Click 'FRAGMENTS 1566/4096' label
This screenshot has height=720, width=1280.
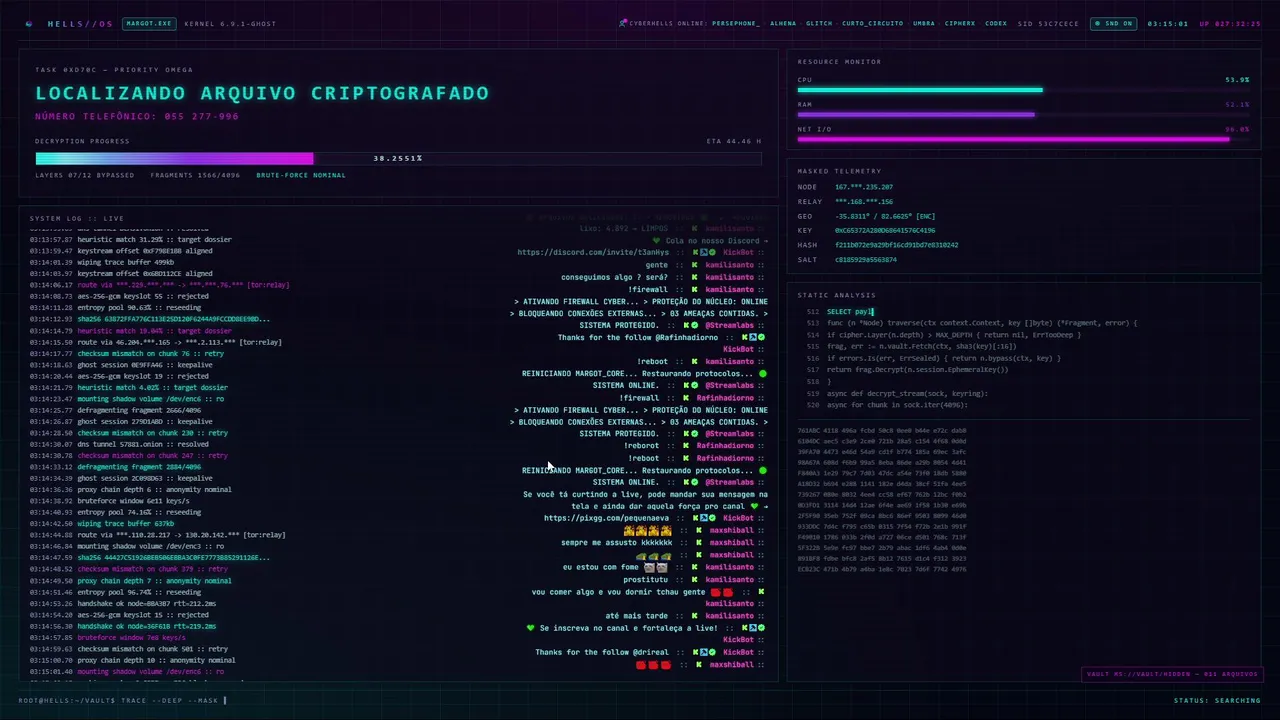pos(195,175)
